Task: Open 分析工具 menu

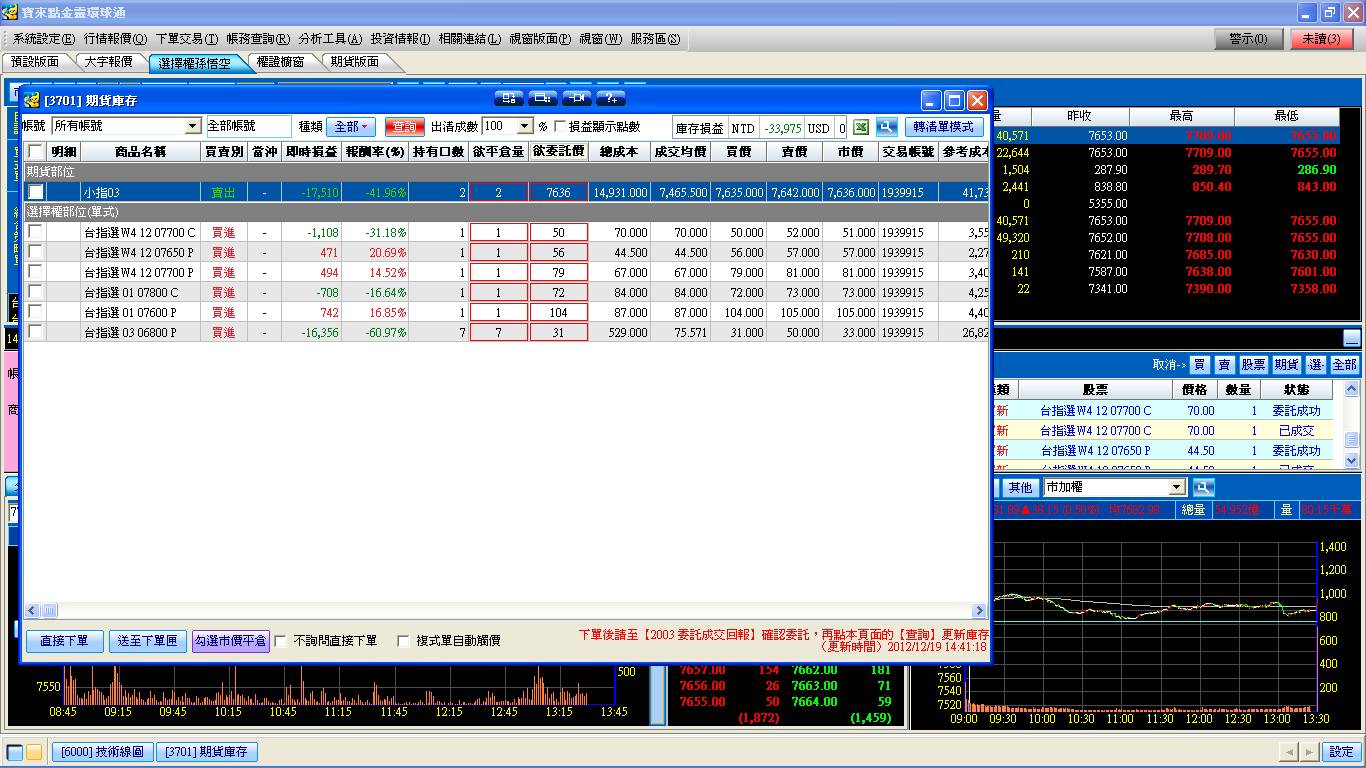Action: point(330,39)
